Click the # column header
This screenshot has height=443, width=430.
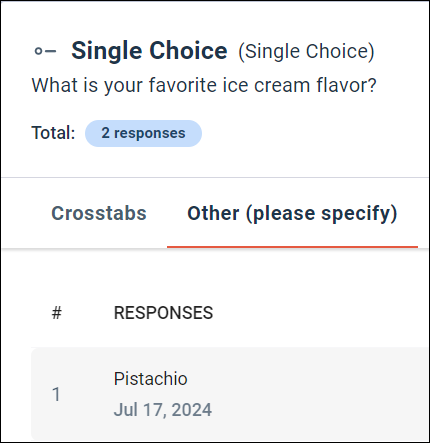click(57, 313)
